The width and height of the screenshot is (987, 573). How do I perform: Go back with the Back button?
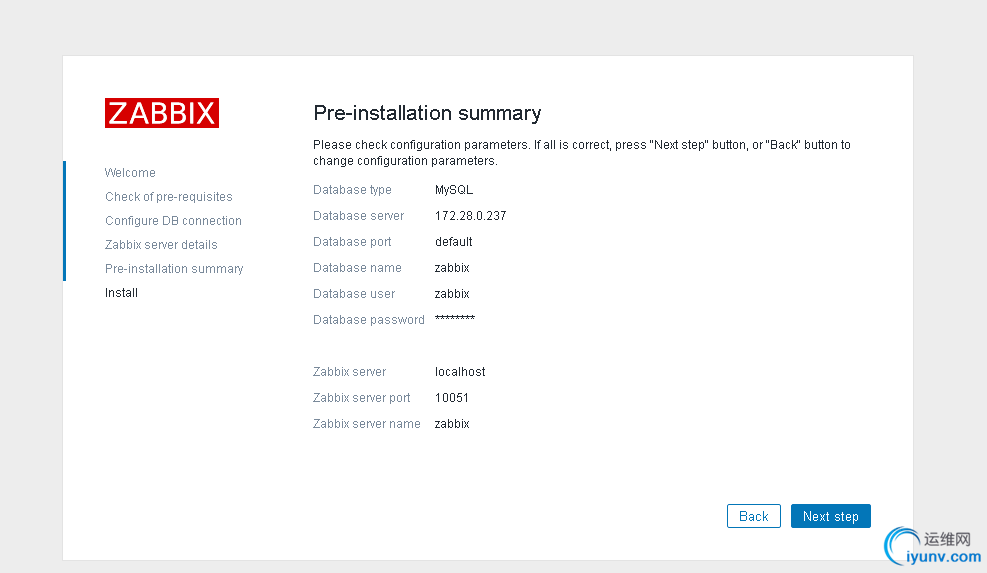(753, 516)
